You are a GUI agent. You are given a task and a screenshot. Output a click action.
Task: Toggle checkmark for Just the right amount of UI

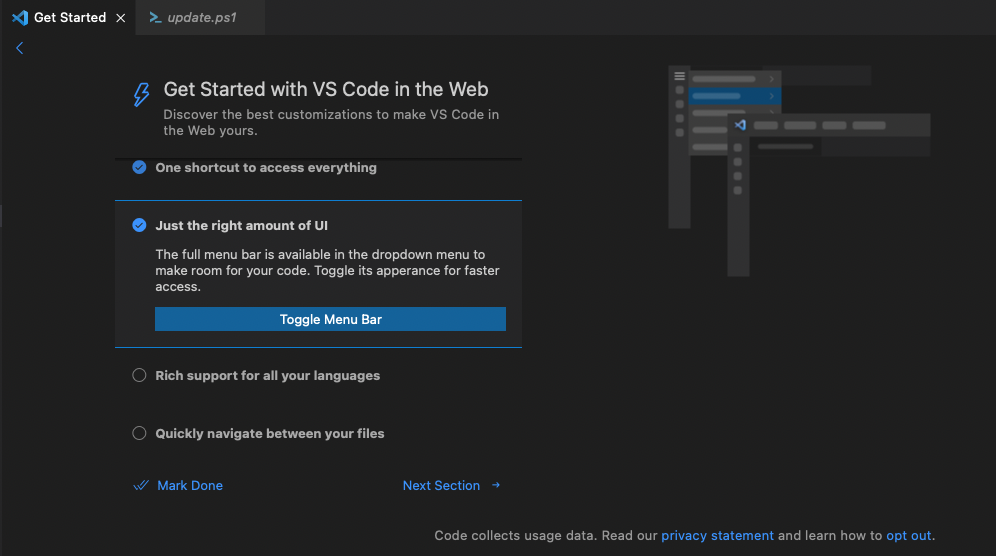tap(139, 225)
